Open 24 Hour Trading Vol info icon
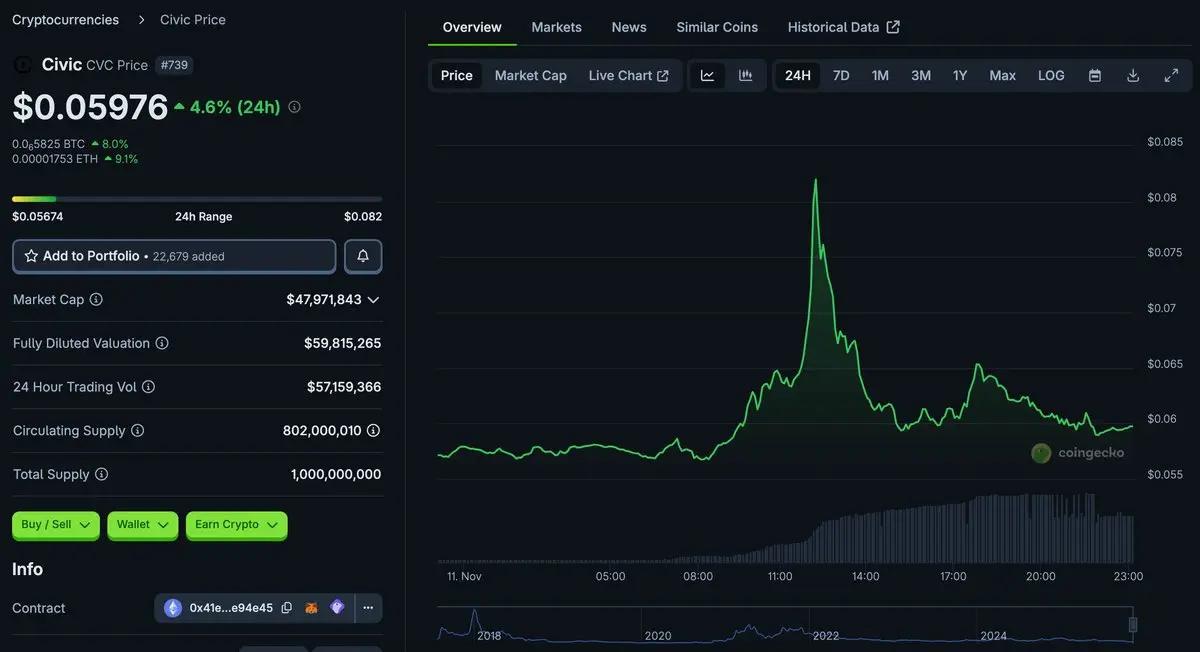The width and height of the screenshot is (1200, 652). coord(149,387)
